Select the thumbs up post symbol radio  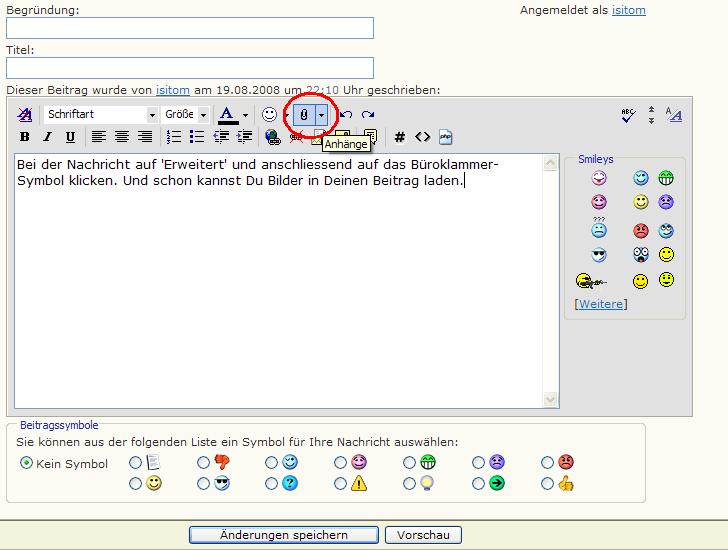click(547, 484)
